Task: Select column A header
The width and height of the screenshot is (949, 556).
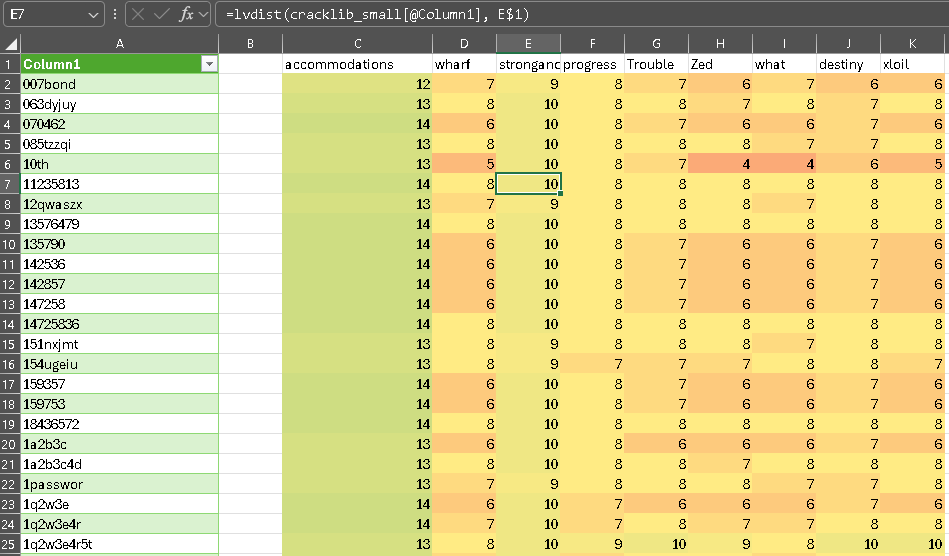Action: click(120, 44)
